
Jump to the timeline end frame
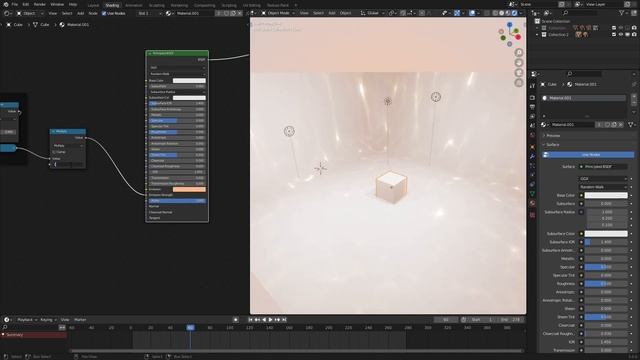pos(284,320)
